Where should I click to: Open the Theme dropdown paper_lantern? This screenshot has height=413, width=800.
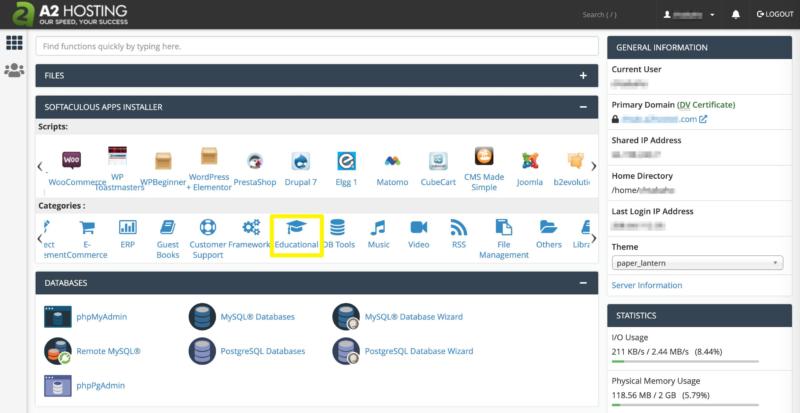click(x=697, y=263)
